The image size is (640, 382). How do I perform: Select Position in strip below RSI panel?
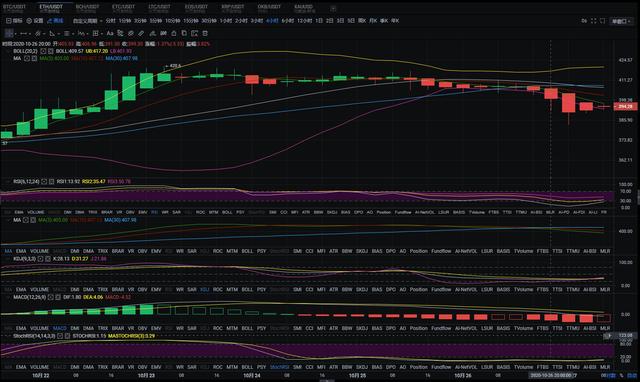pyautogui.click(x=384, y=212)
